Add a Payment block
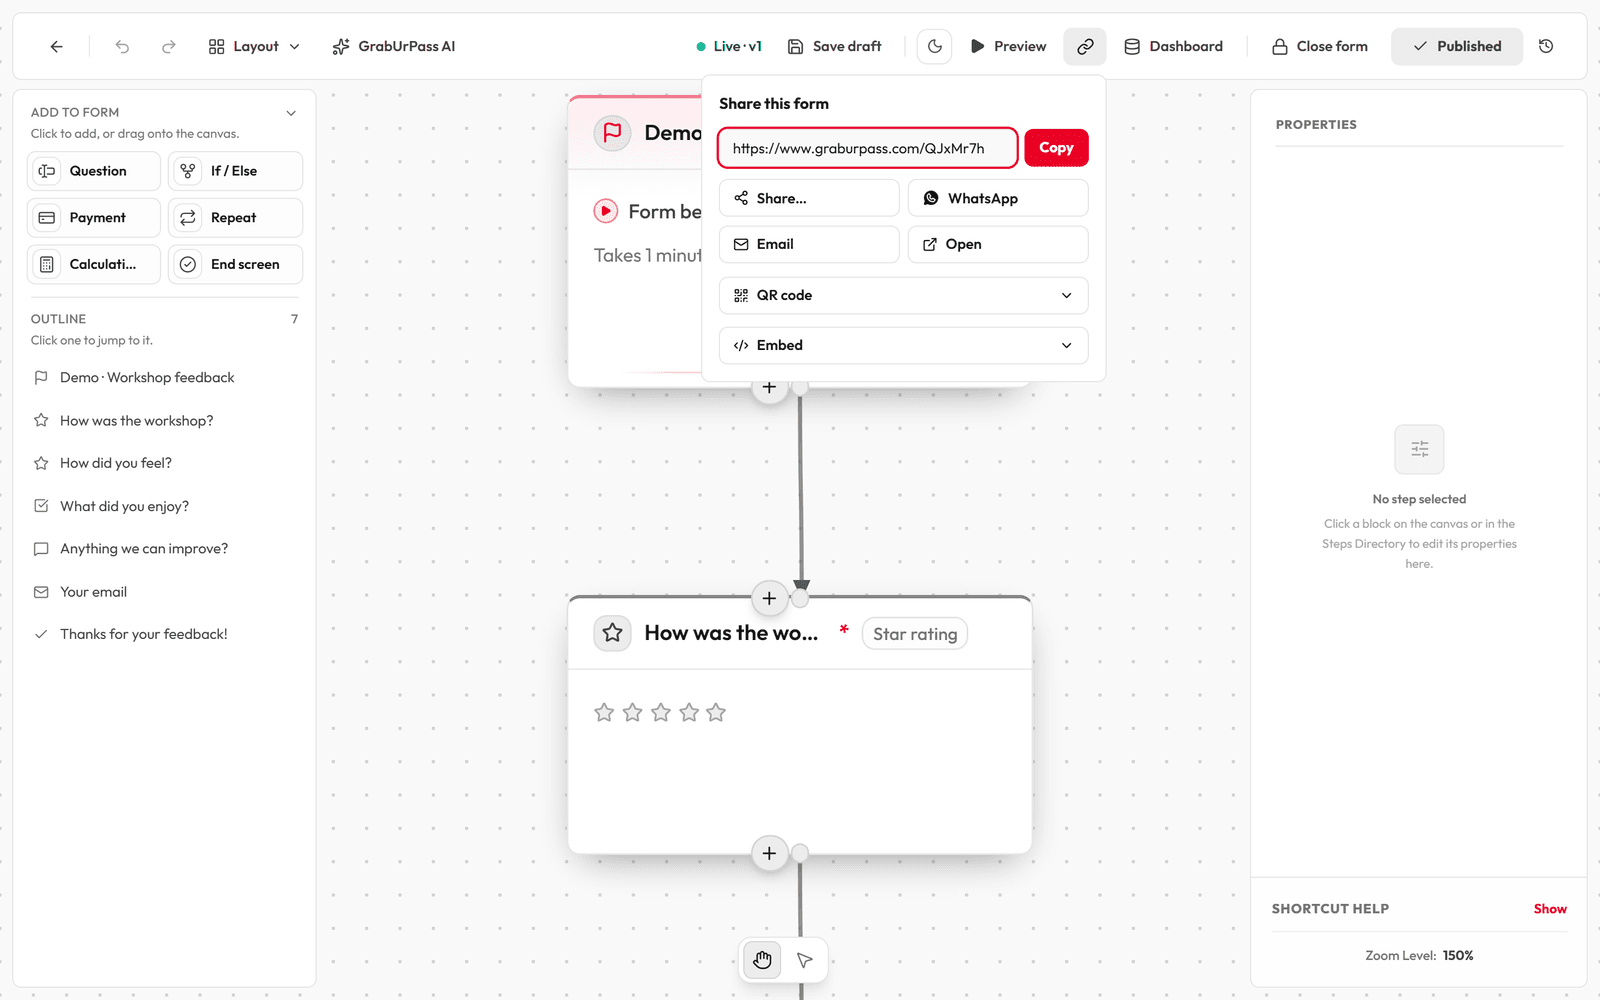The width and height of the screenshot is (1600, 1000). [x=94, y=218]
